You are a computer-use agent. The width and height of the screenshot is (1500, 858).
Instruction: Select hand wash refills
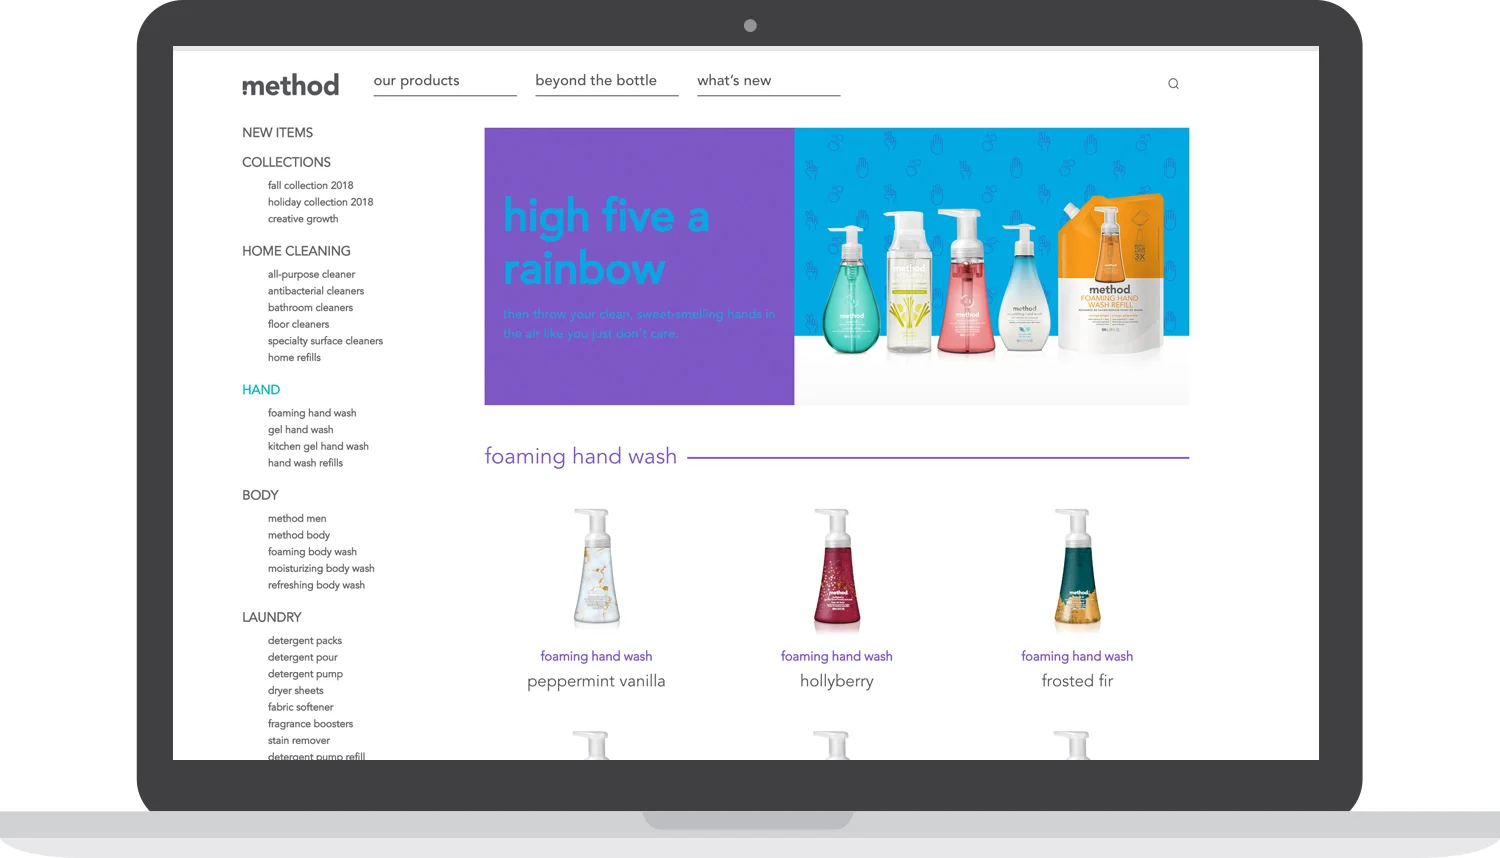coord(305,463)
